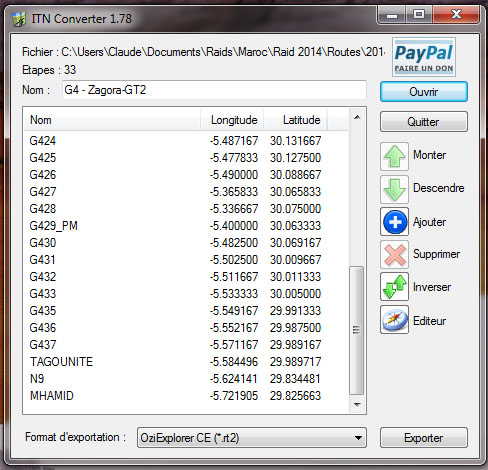Select the TAGOUNITE waypoint row
Image resolution: width=488 pixels, height=470 pixels.
point(186,362)
